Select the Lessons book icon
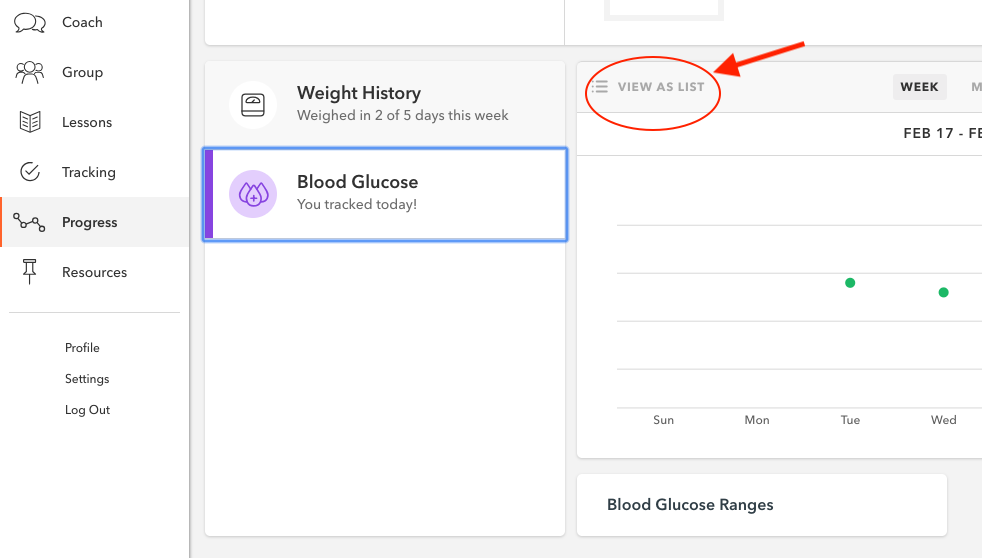 point(29,122)
